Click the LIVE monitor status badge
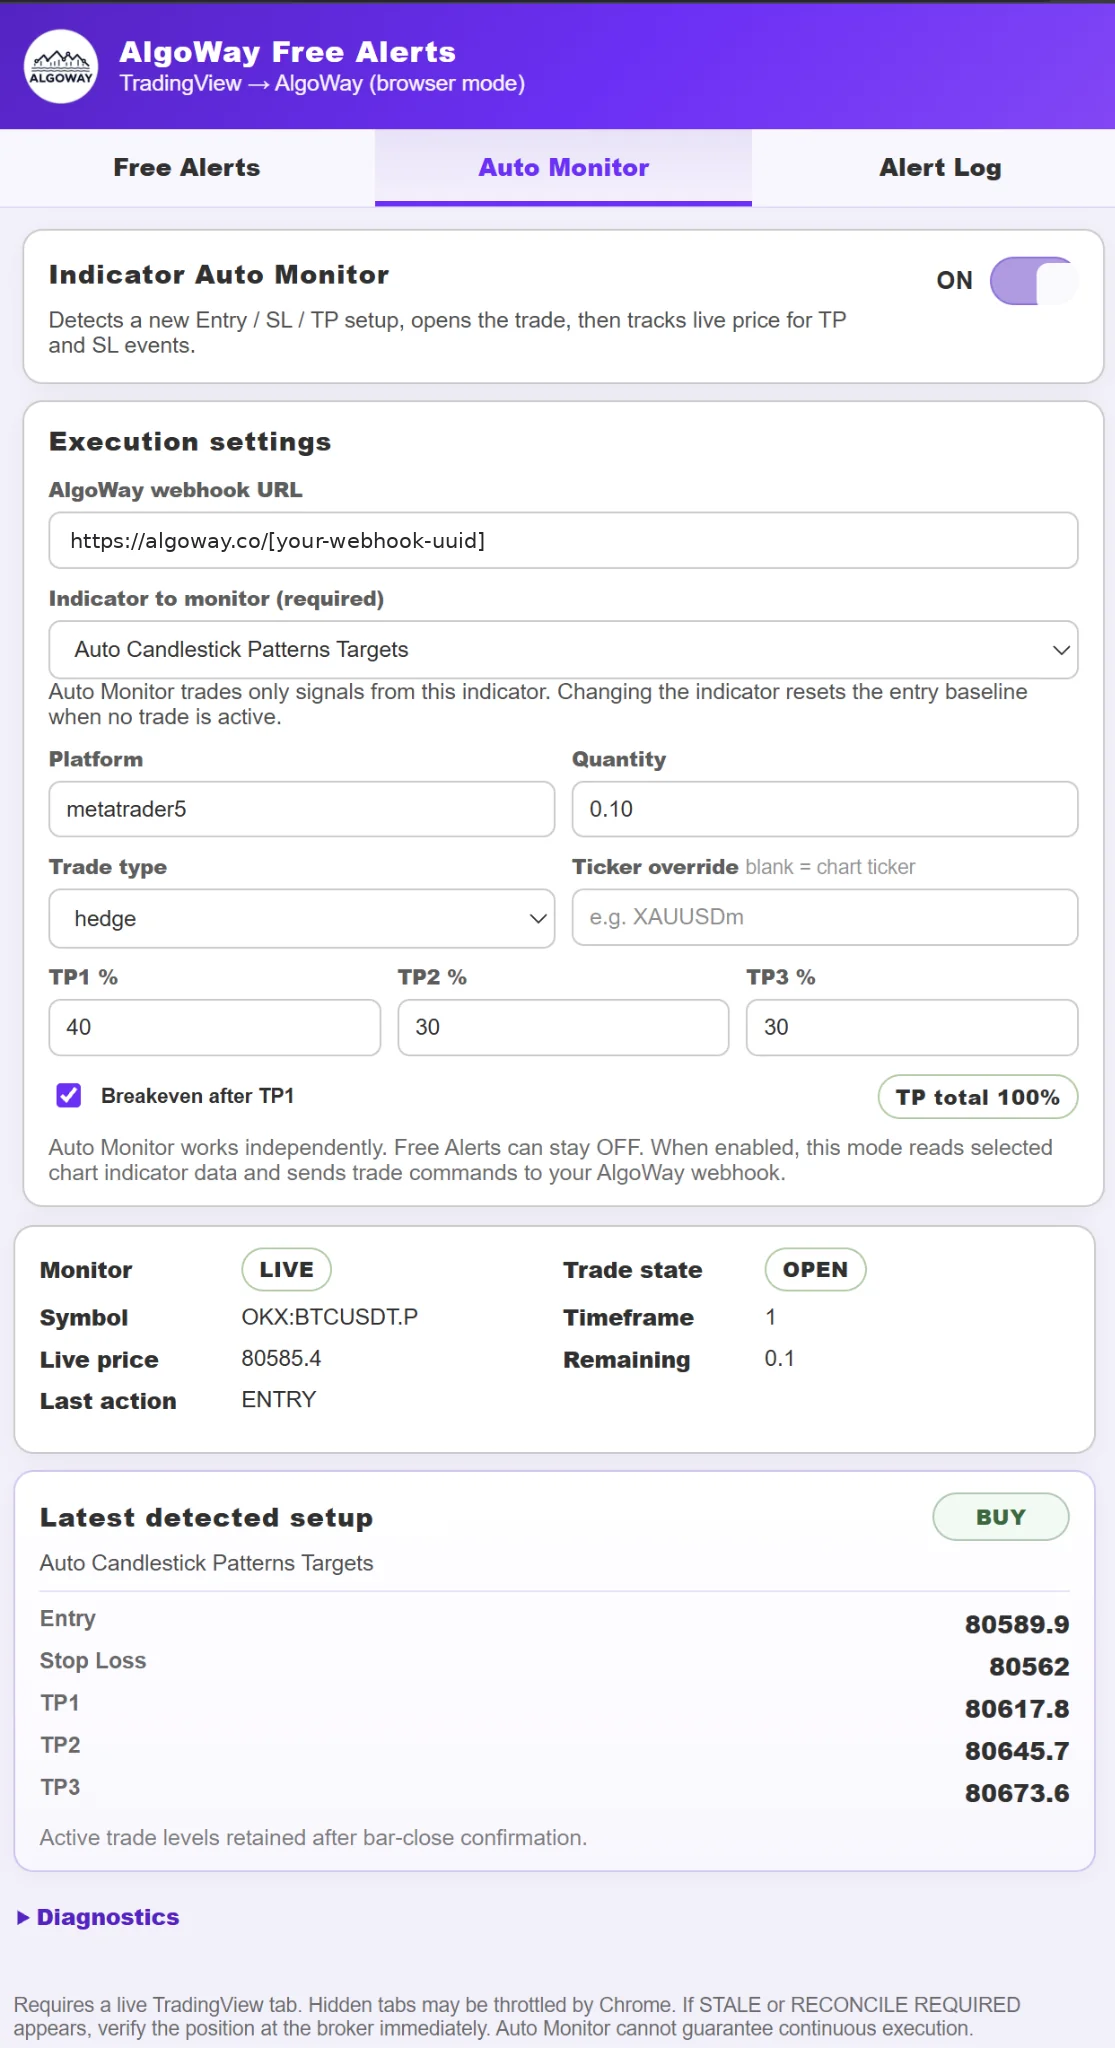The width and height of the screenshot is (1115, 2048). coord(286,1270)
